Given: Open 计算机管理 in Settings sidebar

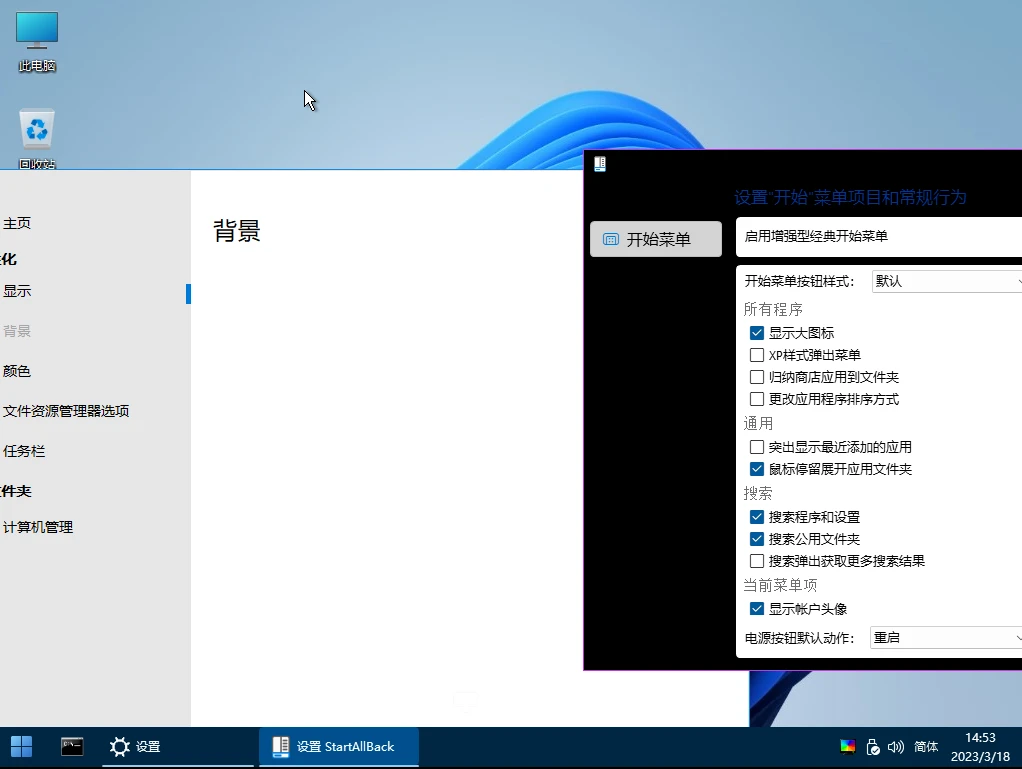Looking at the screenshot, I should click(x=38, y=527).
